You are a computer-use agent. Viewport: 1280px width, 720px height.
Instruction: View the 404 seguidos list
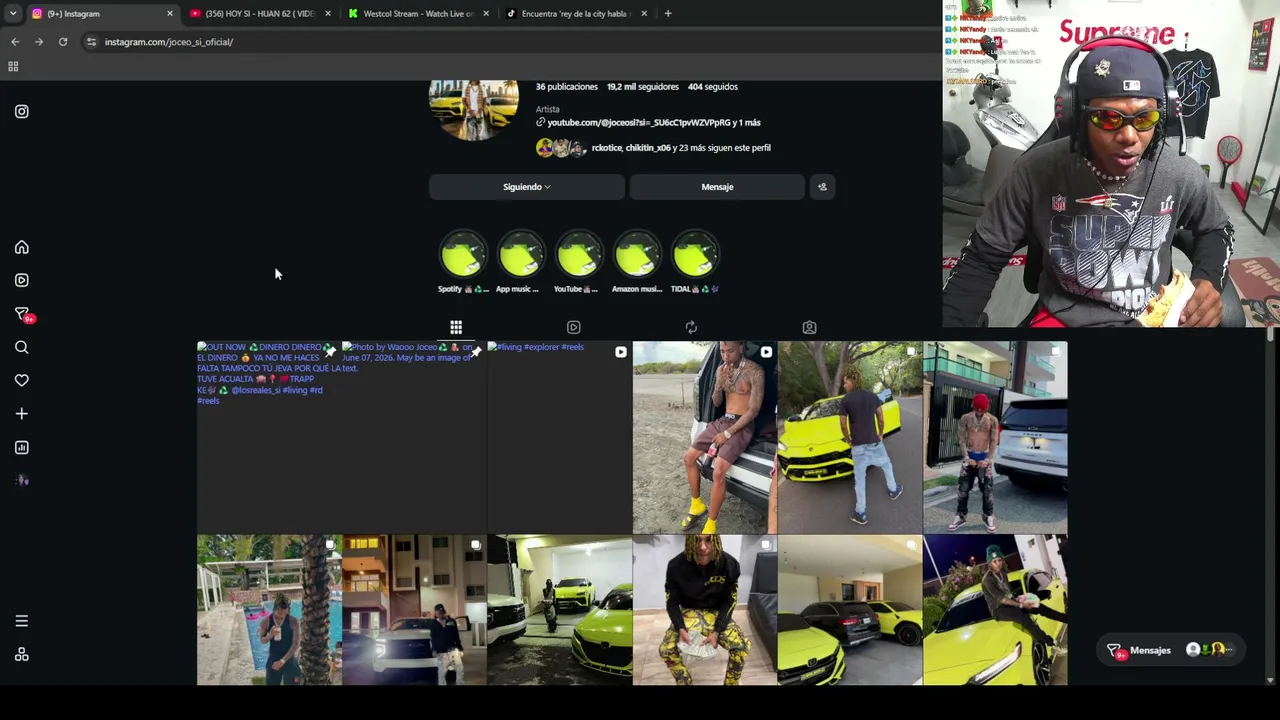713,87
